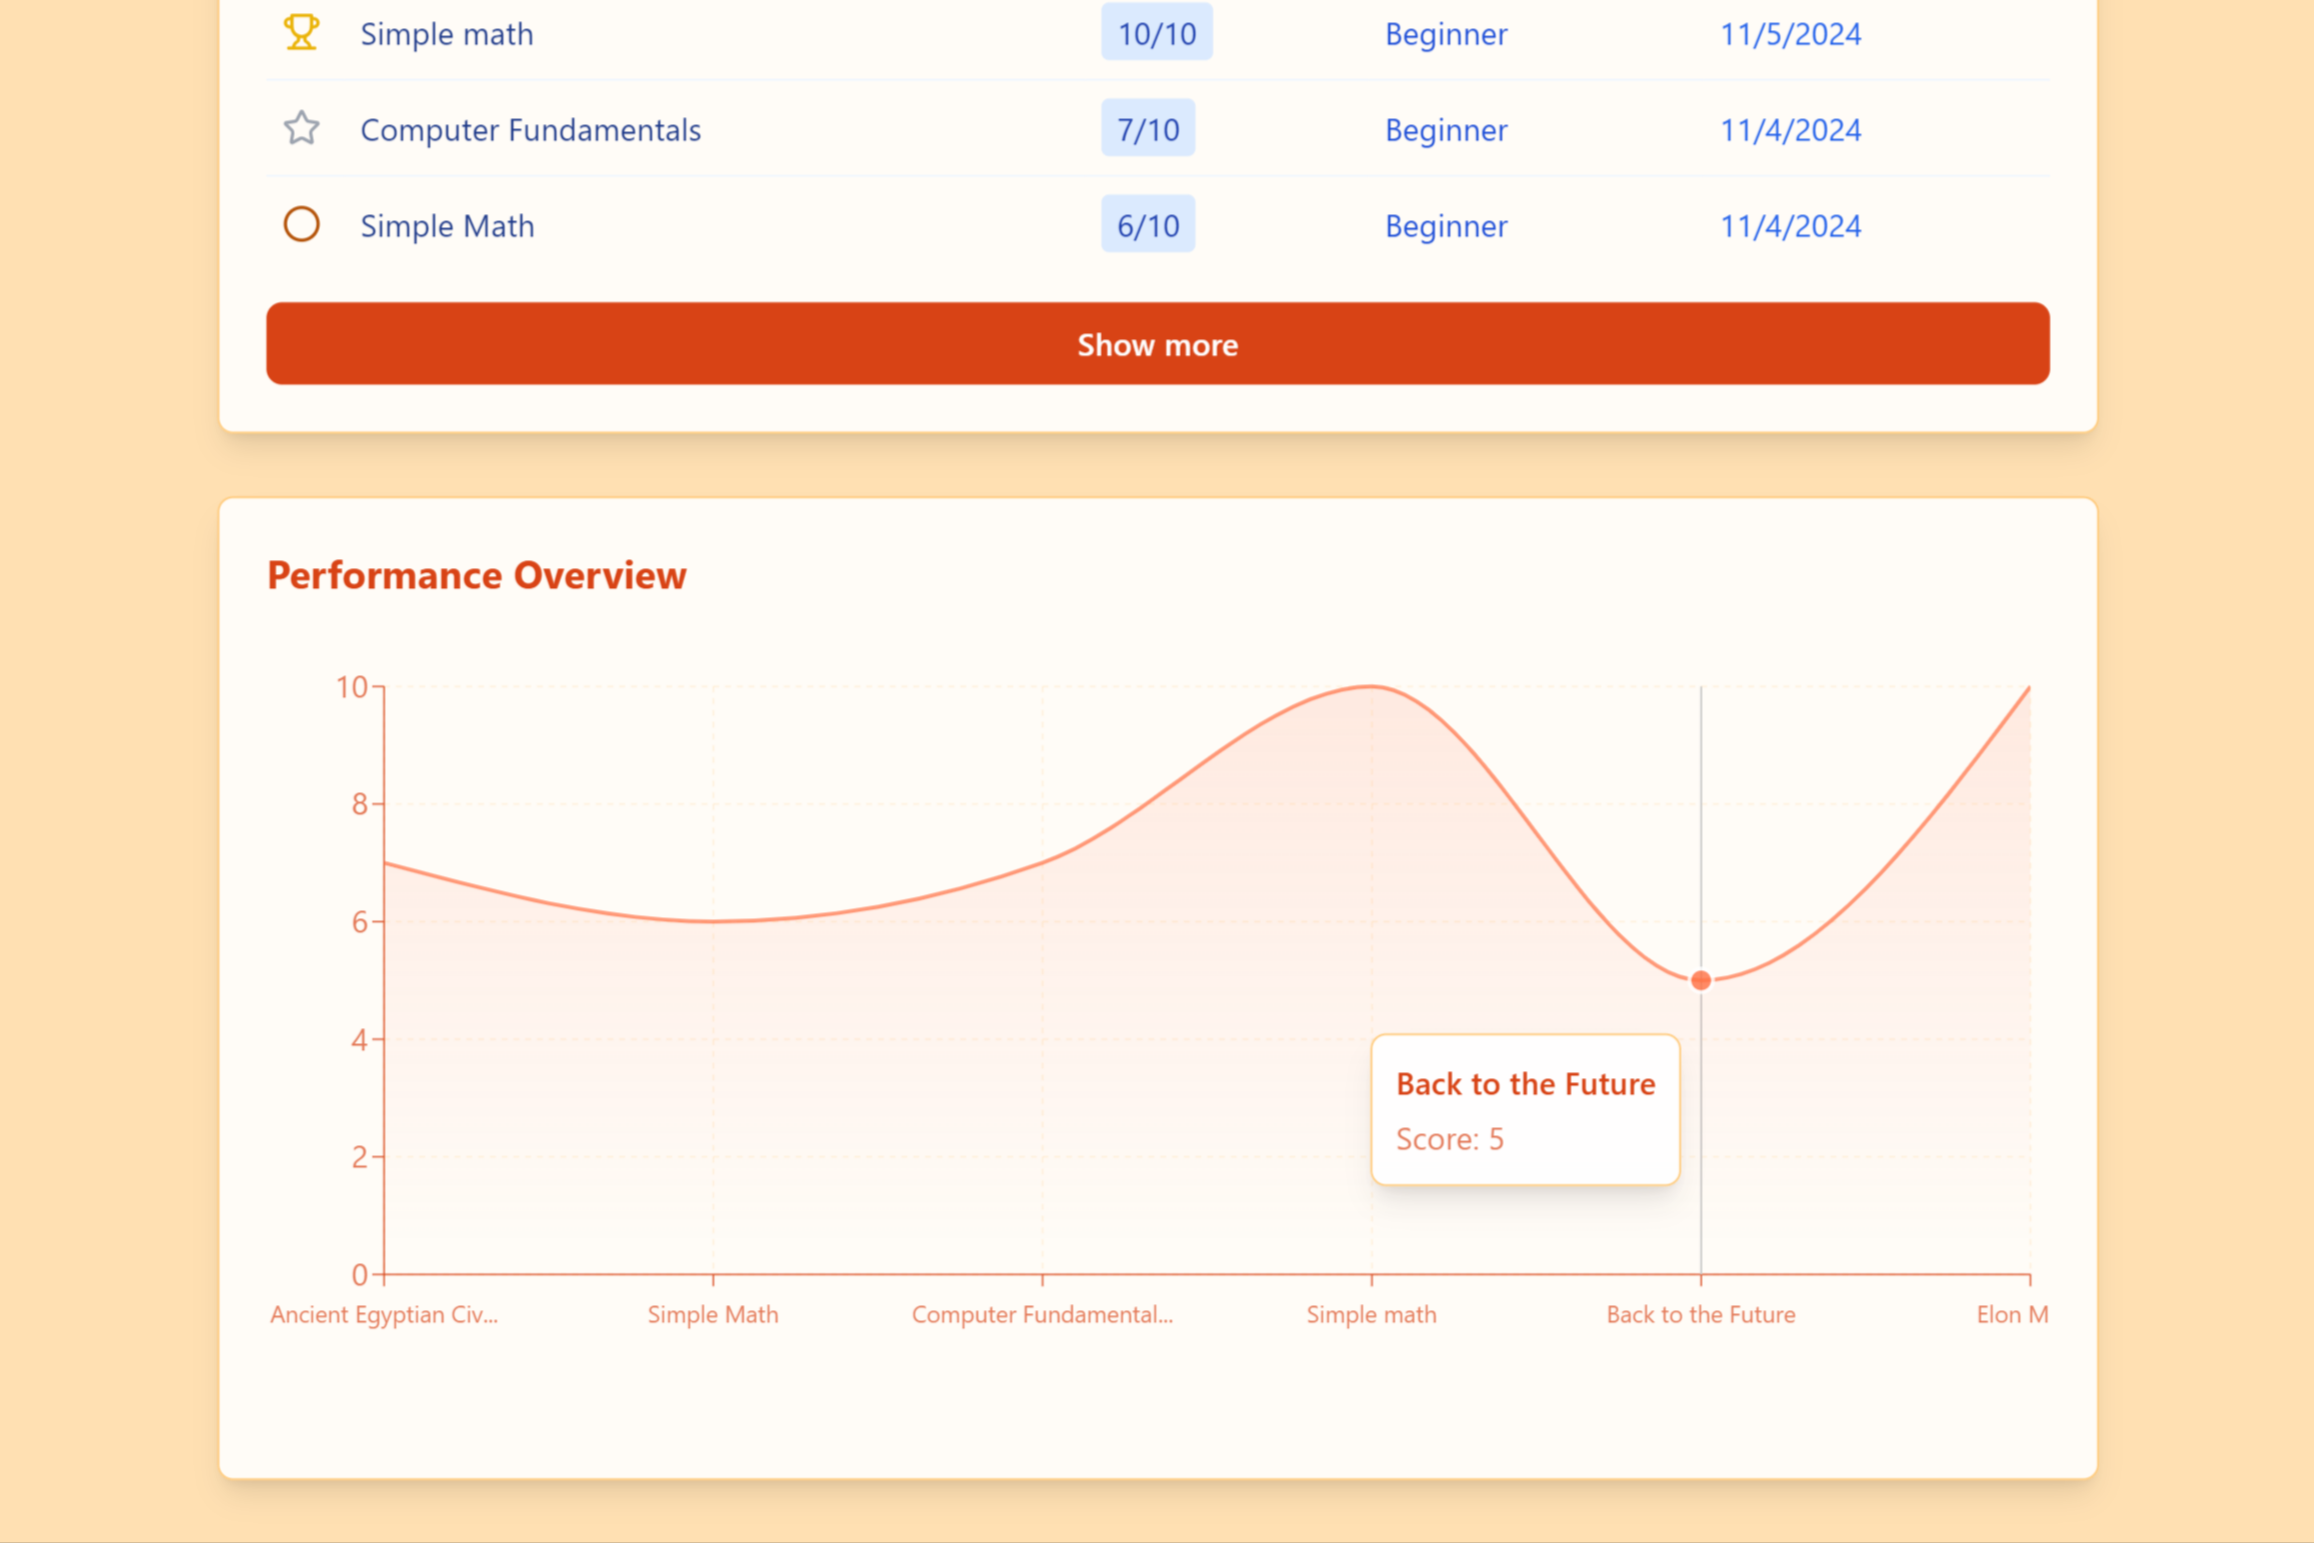Click the 6/10 score badge
The image size is (2314, 1543).
(1147, 225)
